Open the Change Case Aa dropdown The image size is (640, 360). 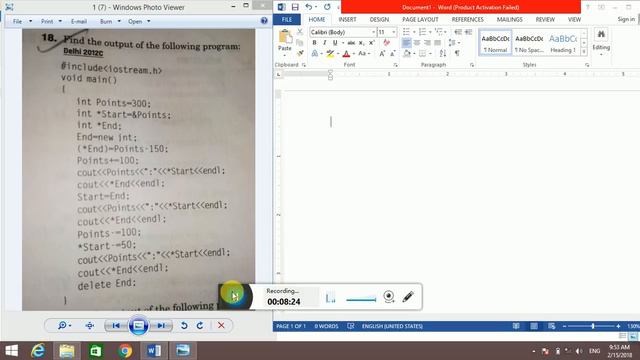364,53
